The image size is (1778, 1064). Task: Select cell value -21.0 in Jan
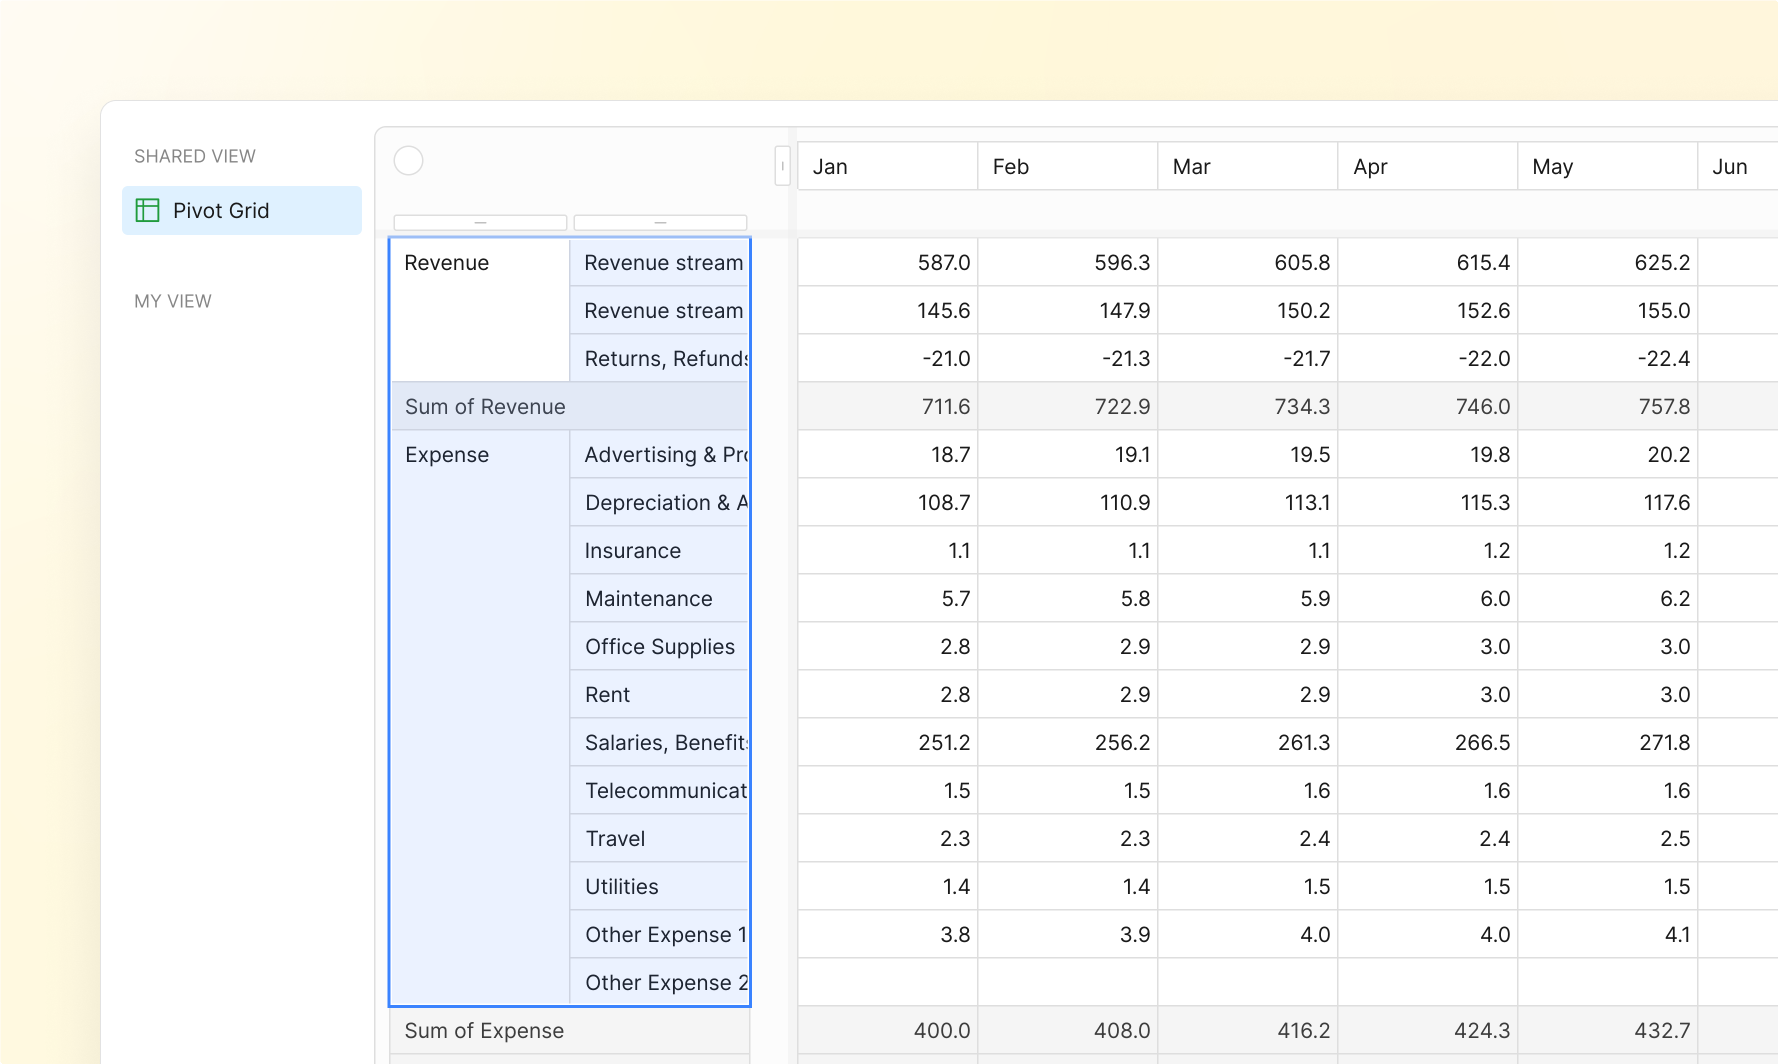887,358
